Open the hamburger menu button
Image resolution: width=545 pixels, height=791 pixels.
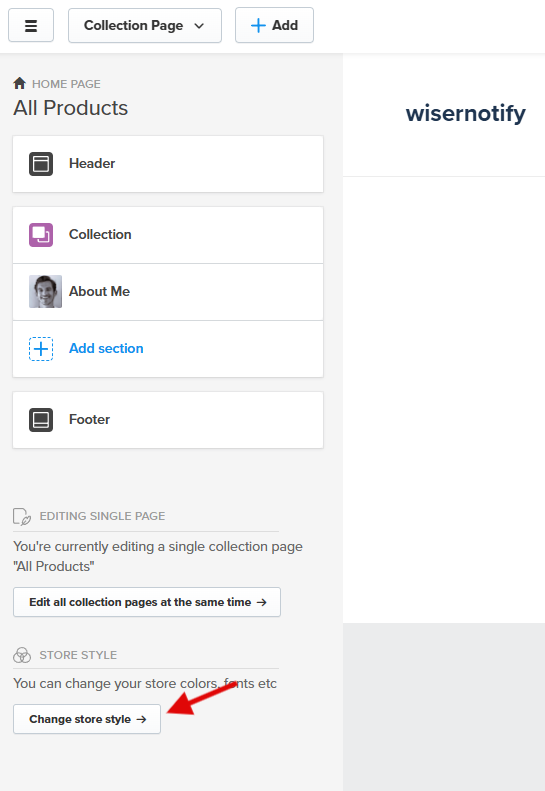point(31,25)
